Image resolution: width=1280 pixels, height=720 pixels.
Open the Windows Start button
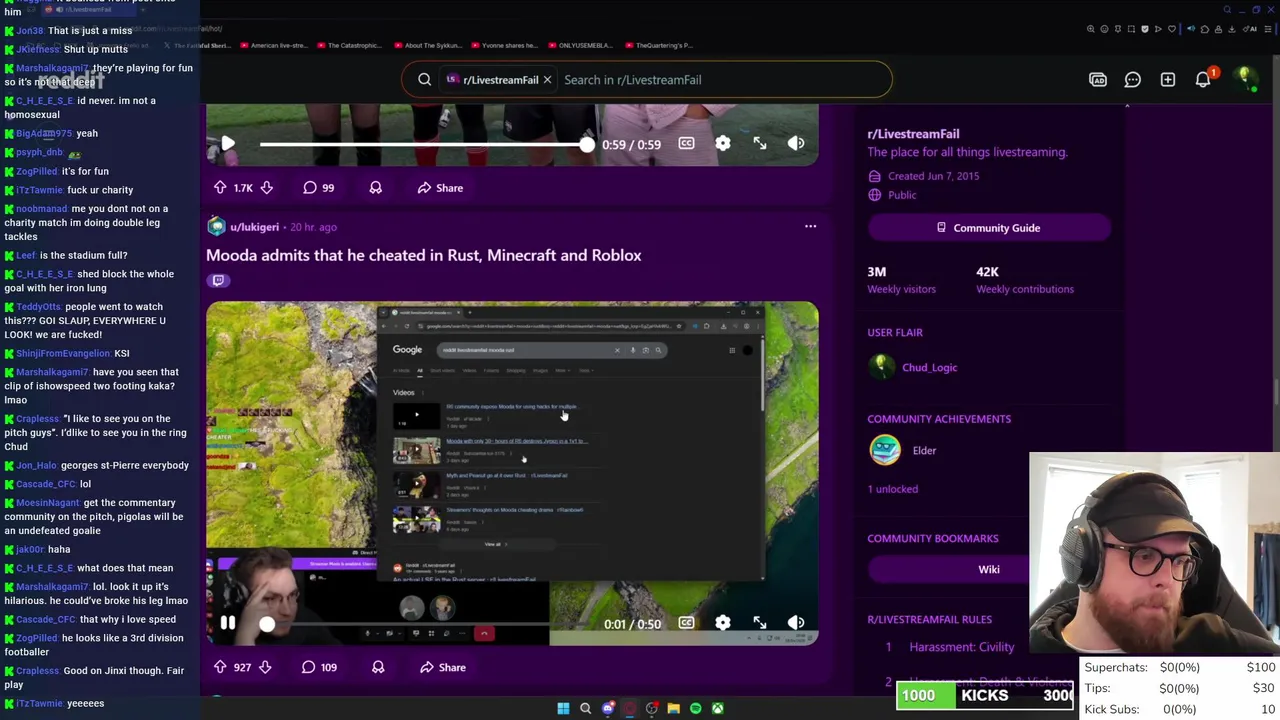coord(563,709)
